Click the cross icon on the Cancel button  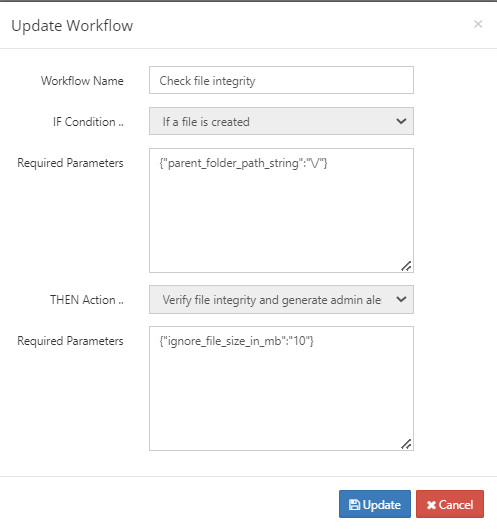point(431,505)
